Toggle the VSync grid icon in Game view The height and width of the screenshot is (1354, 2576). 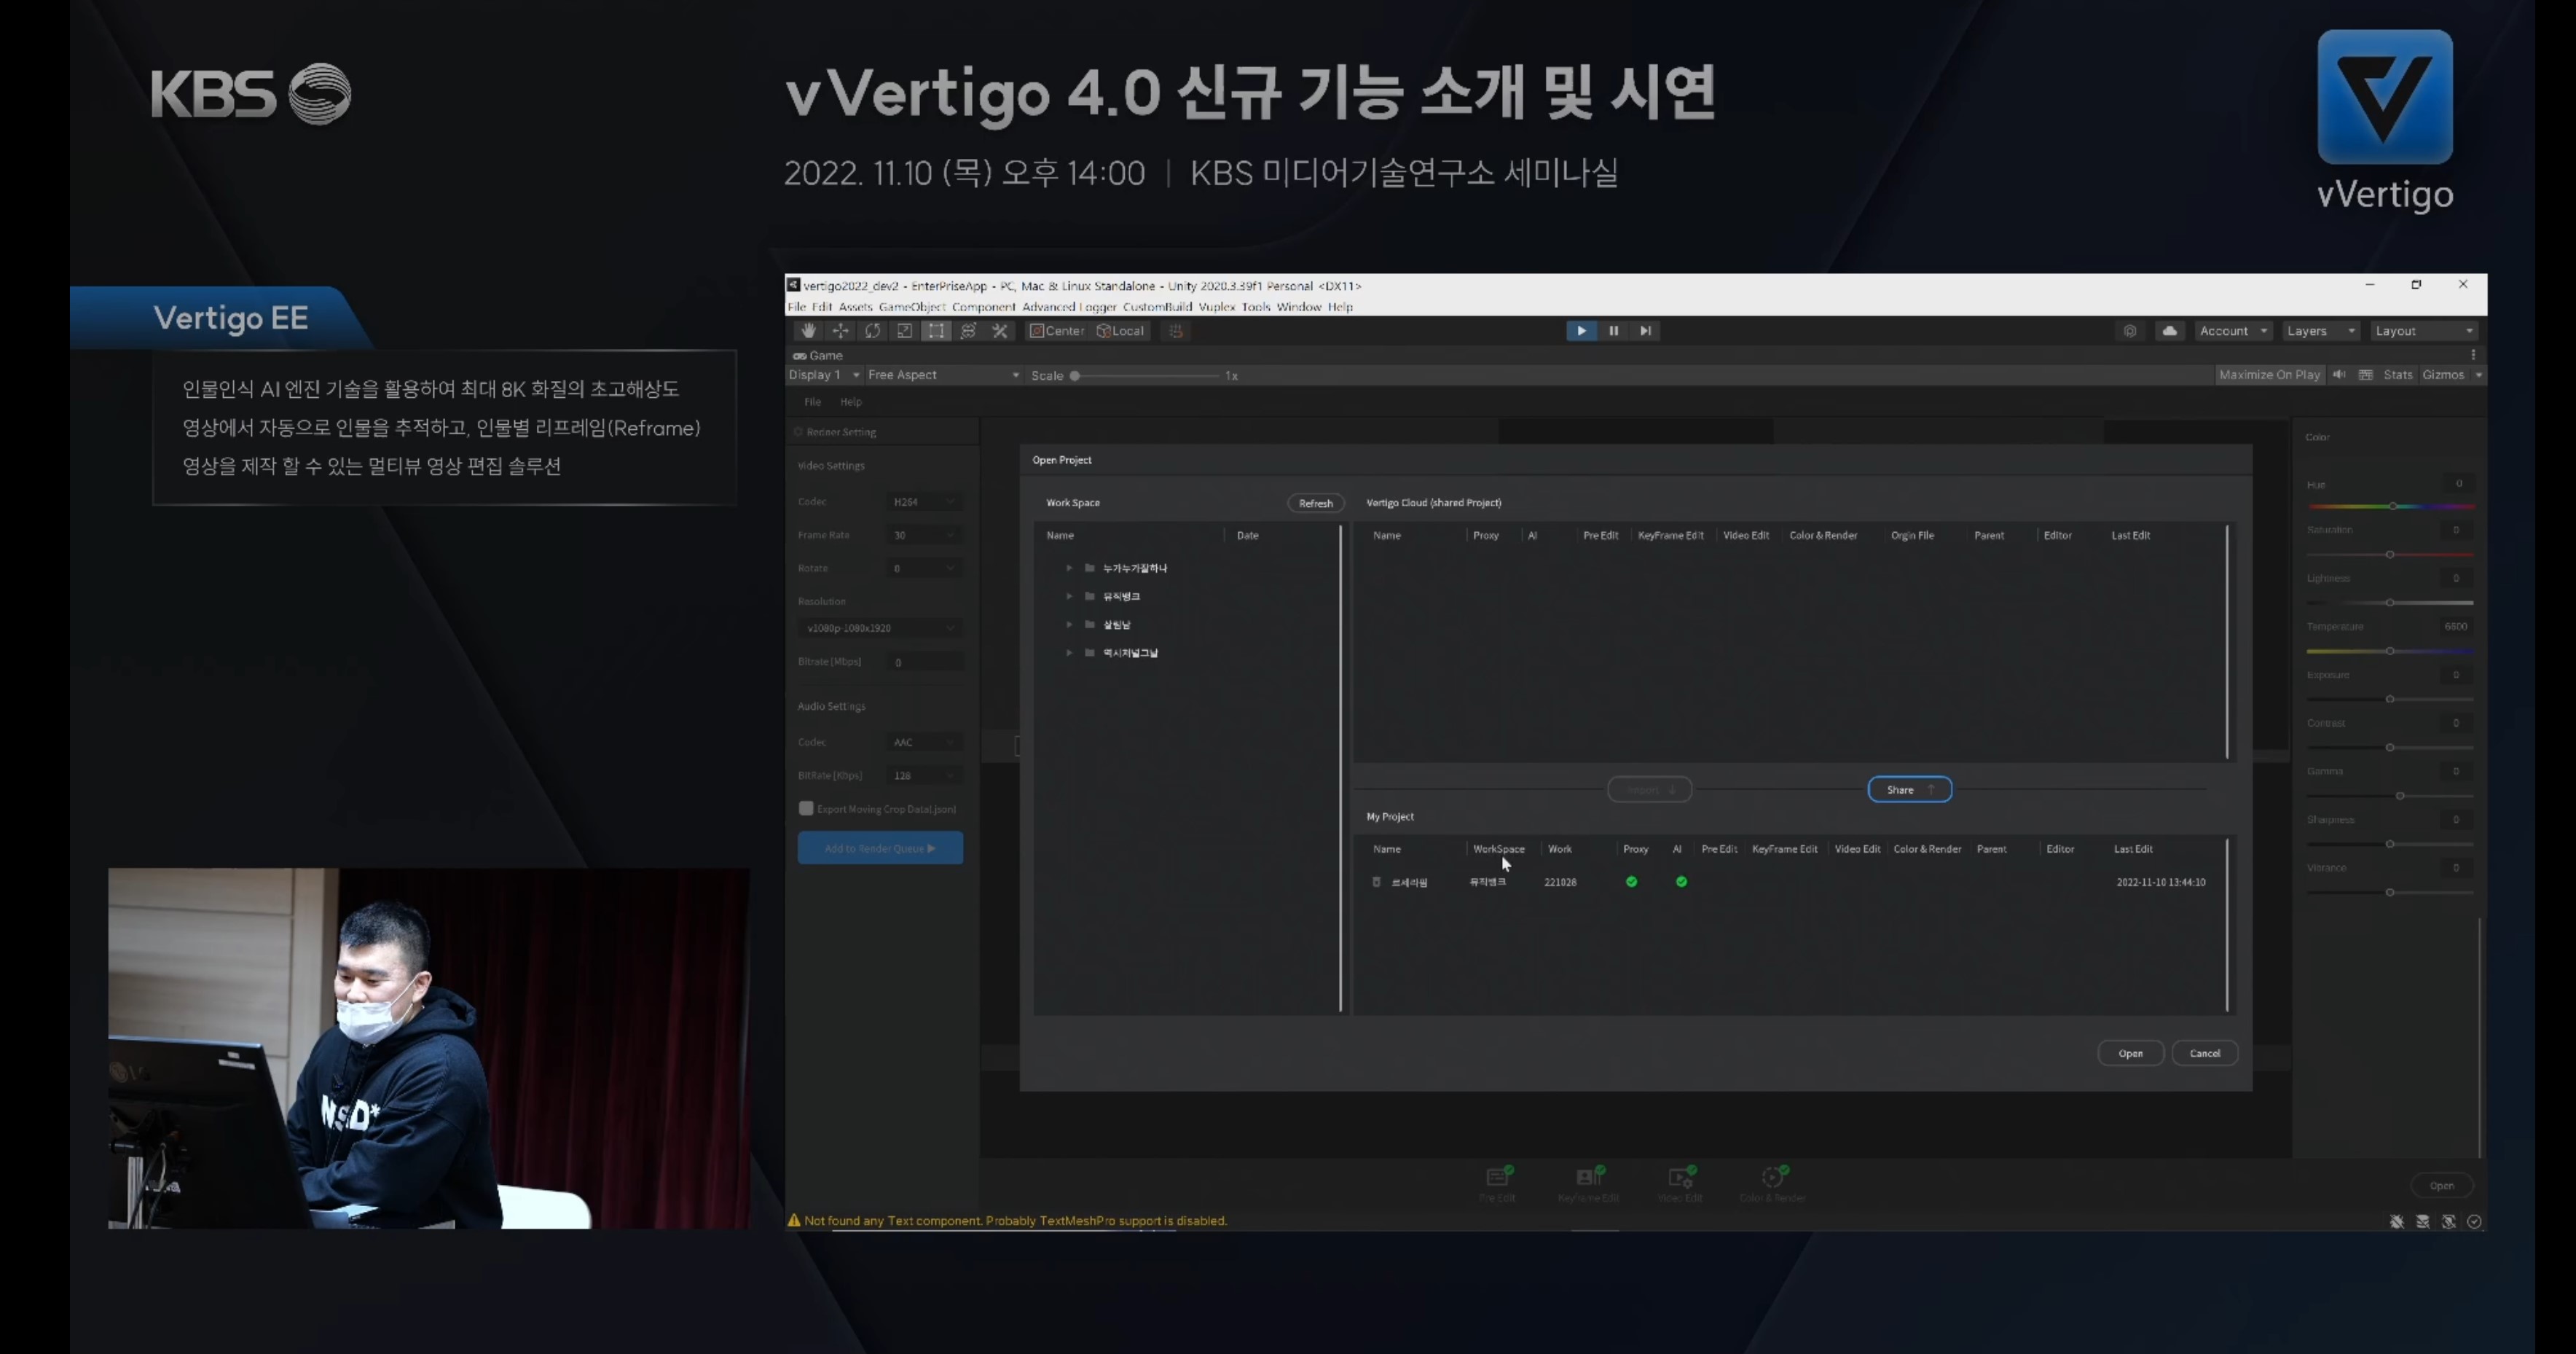pyautogui.click(x=2365, y=375)
